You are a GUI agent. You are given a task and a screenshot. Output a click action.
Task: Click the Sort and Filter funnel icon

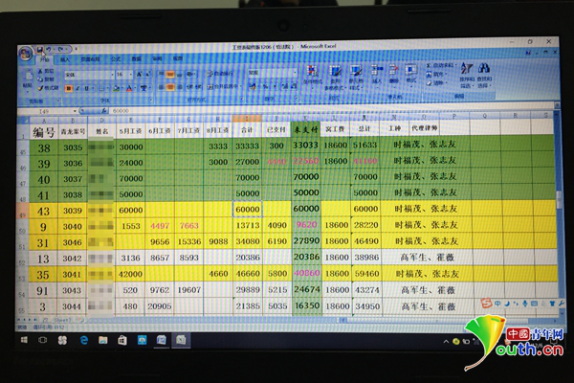(466, 68)
